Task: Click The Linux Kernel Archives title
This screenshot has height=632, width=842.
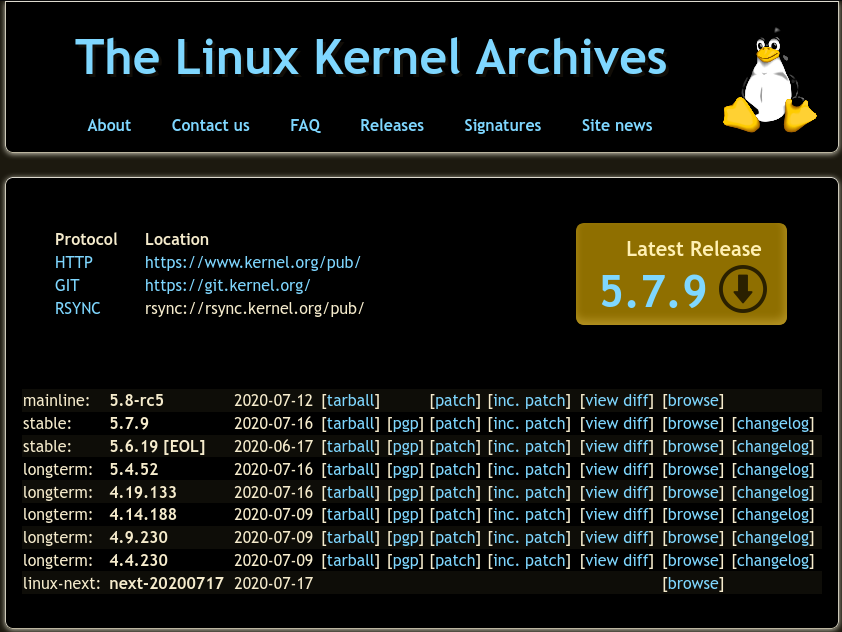Action: (x=371, y=56)
